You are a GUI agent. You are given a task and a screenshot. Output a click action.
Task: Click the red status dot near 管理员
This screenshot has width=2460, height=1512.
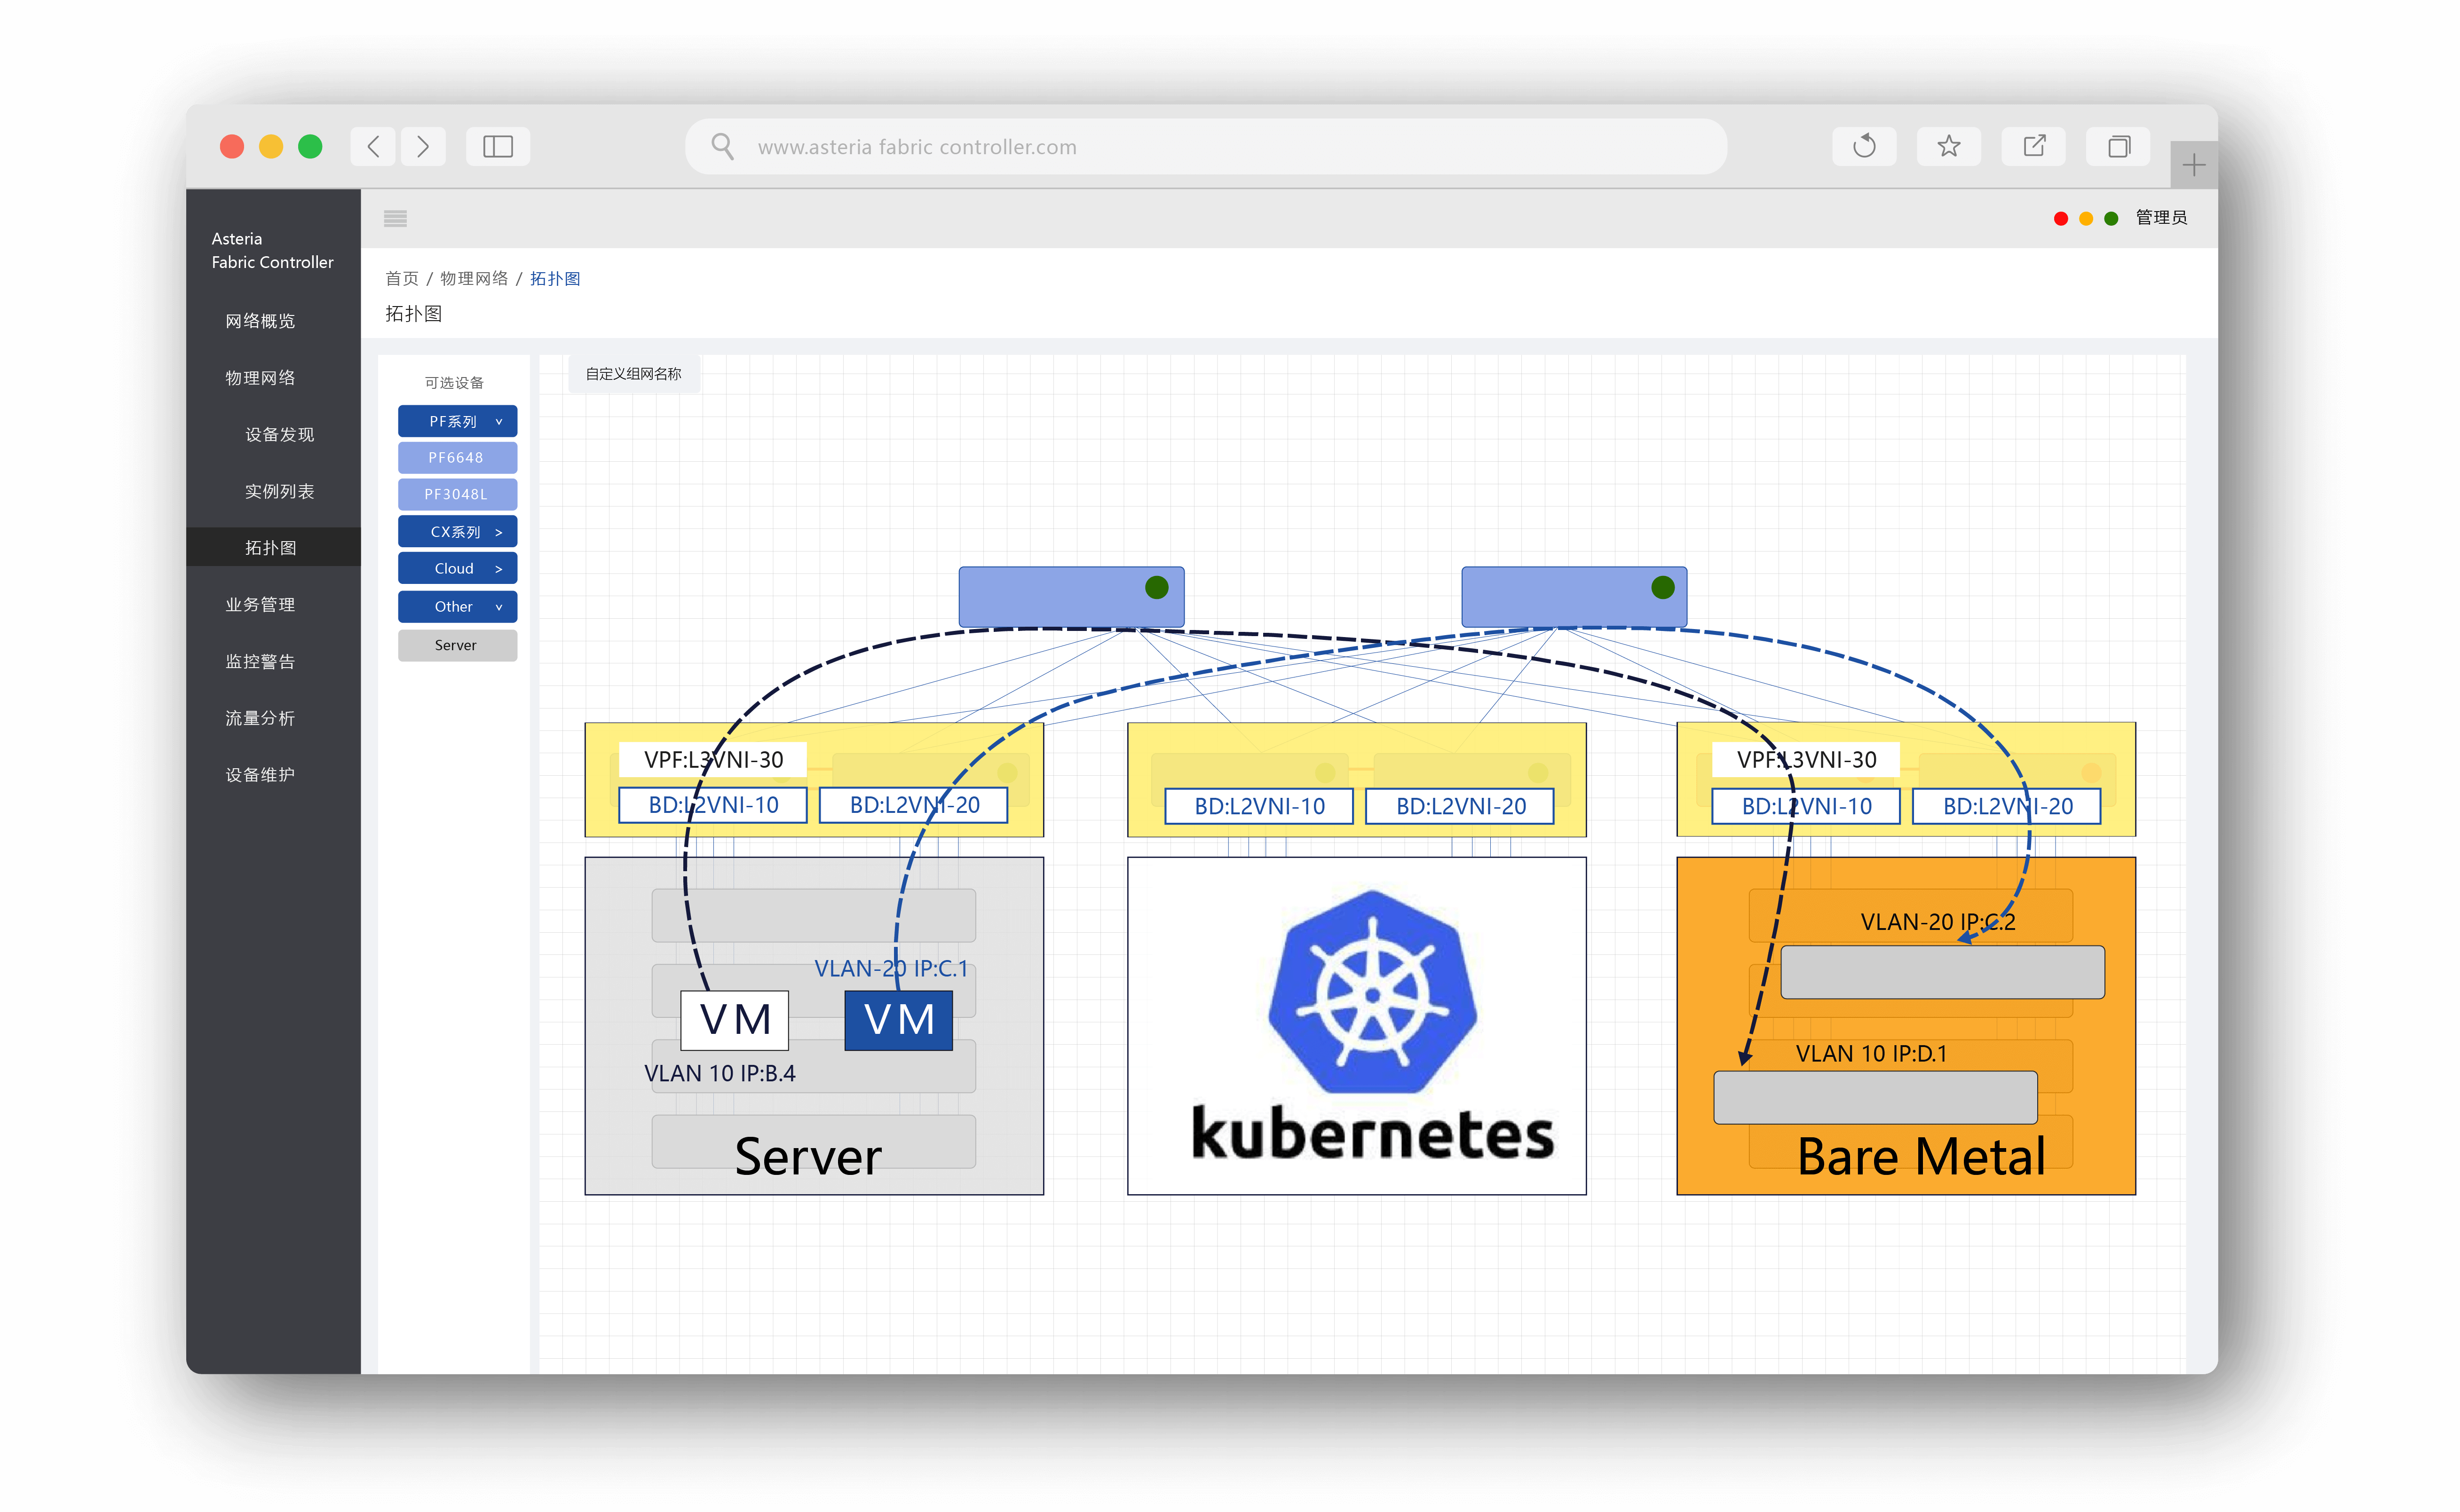2061,218
